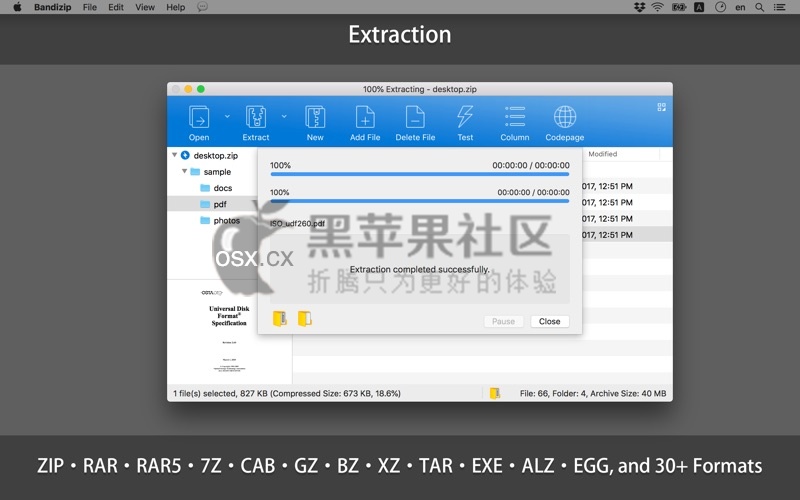Viewport: 800px width, 500px height.
Task: Click the Delete File toolbar icon
Action: 415,117
